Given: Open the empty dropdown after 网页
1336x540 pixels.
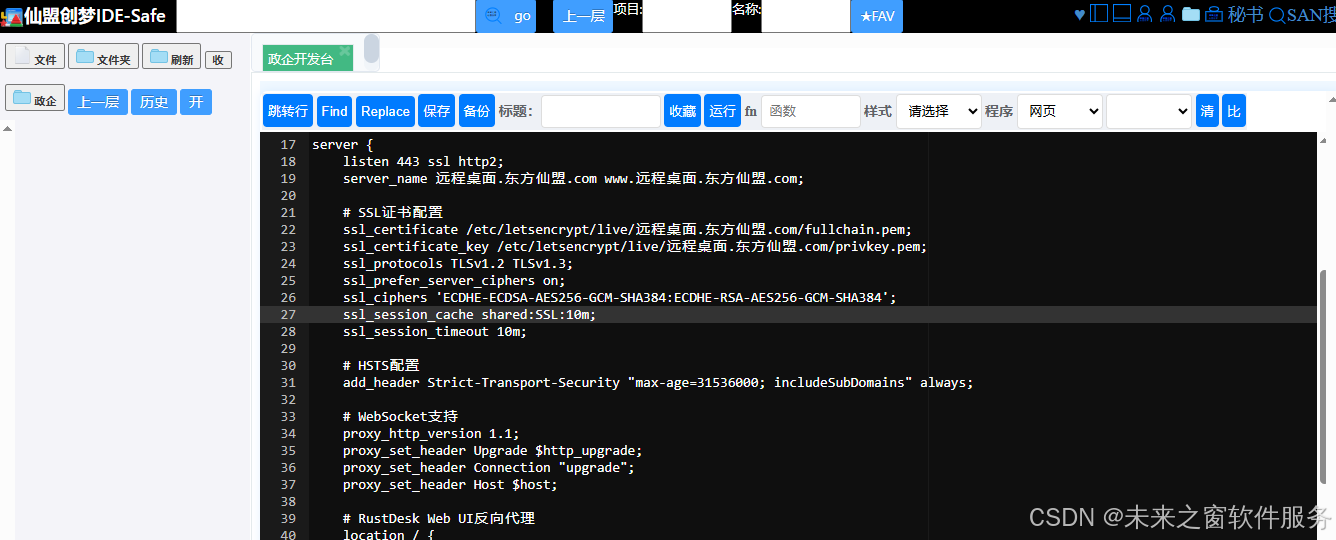Looking at the screenshot, I should click(x=1149, y=111).
